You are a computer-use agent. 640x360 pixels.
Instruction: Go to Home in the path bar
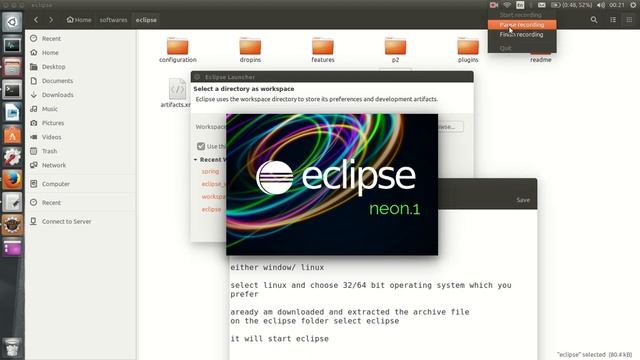pos(79,20)
